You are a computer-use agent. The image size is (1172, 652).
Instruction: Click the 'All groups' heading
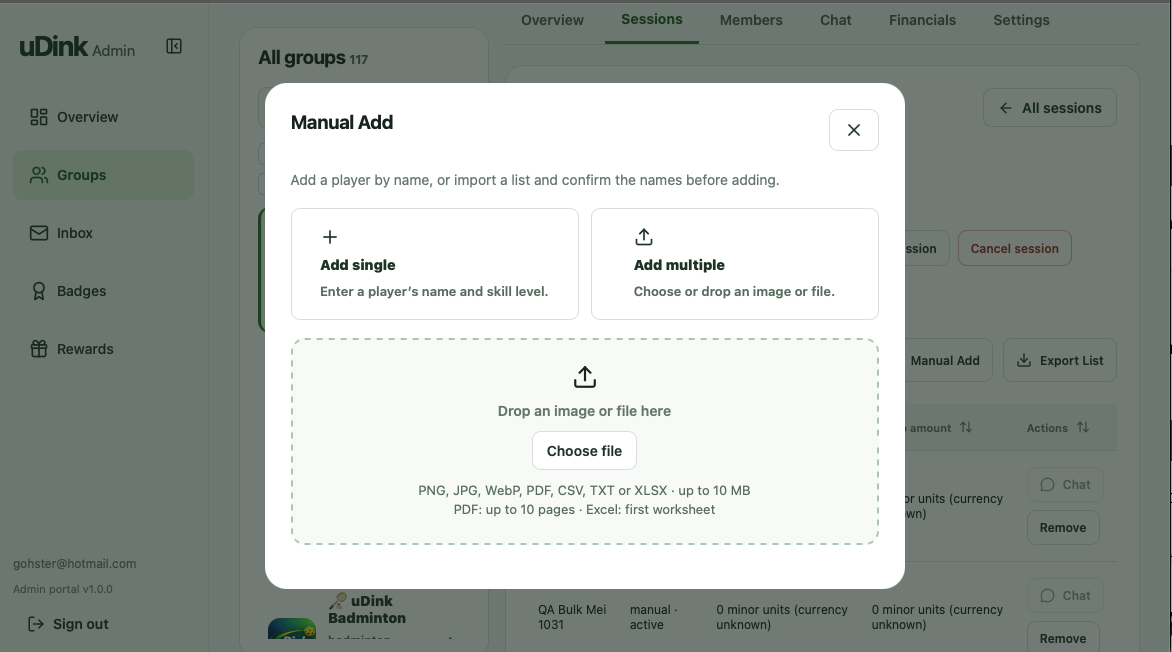[x=303, y=58]
